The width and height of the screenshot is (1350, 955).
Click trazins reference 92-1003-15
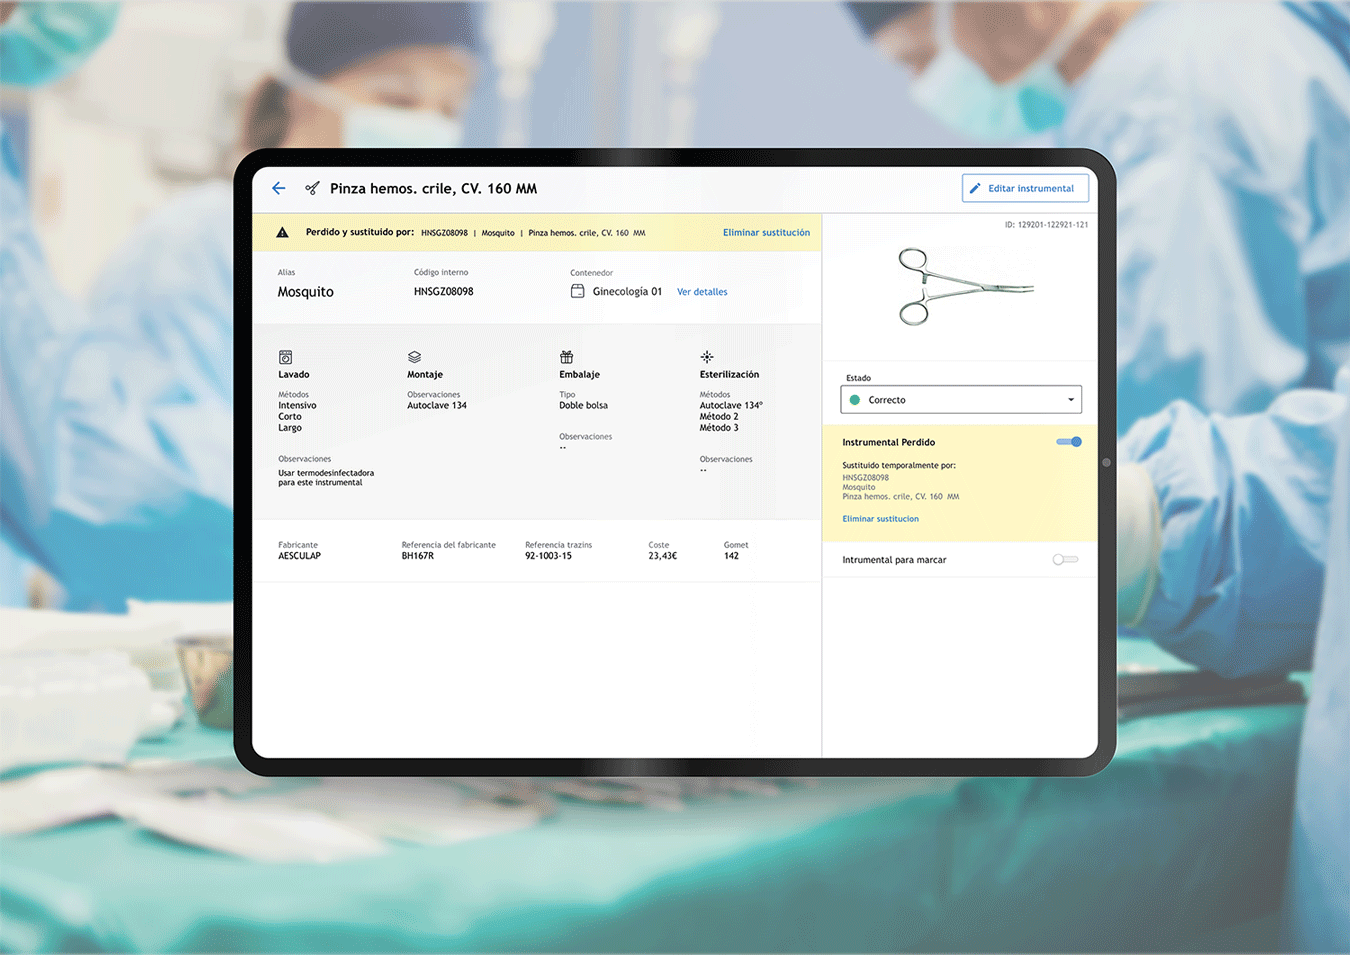(x=549, y=556)
